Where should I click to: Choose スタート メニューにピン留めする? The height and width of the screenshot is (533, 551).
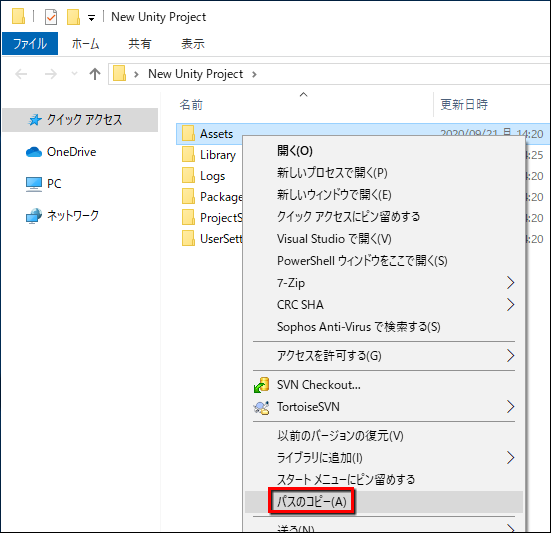[x=346, y=479]
